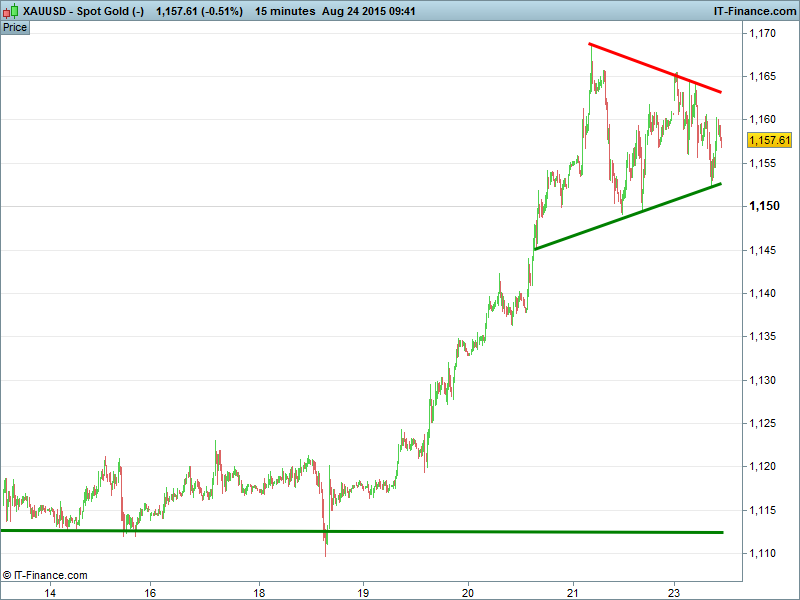Click the 1,110 price axis label

(762, 553)
